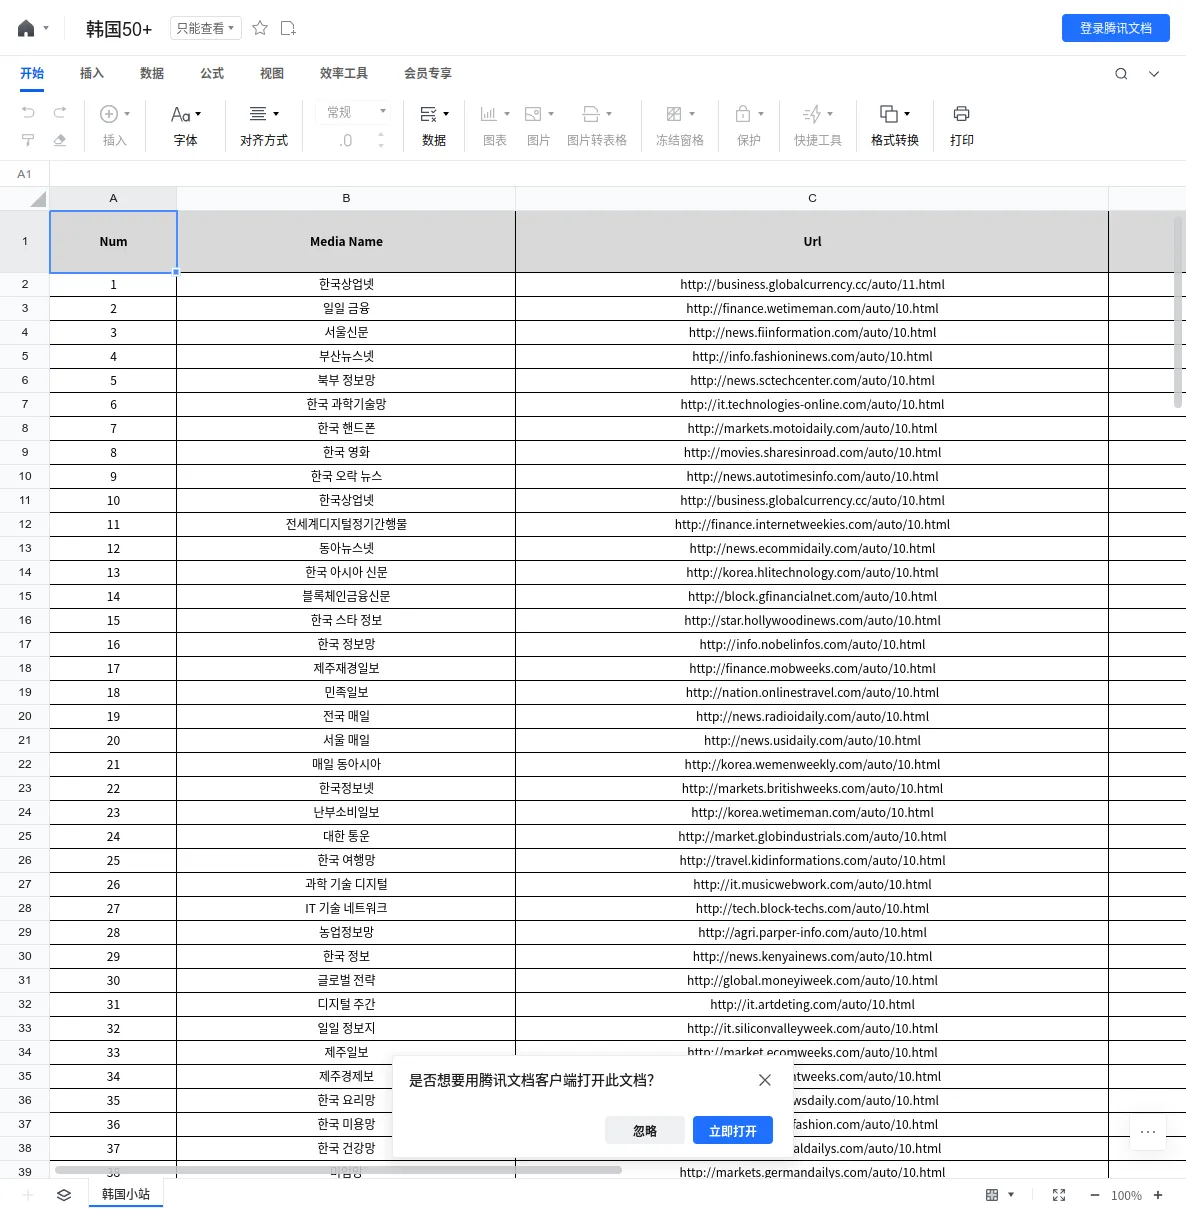Viewport: 1186px width, 1210px height.
Task: Click the 打印 printer icon
Action: pyautogui.click(x=962, y=114)
